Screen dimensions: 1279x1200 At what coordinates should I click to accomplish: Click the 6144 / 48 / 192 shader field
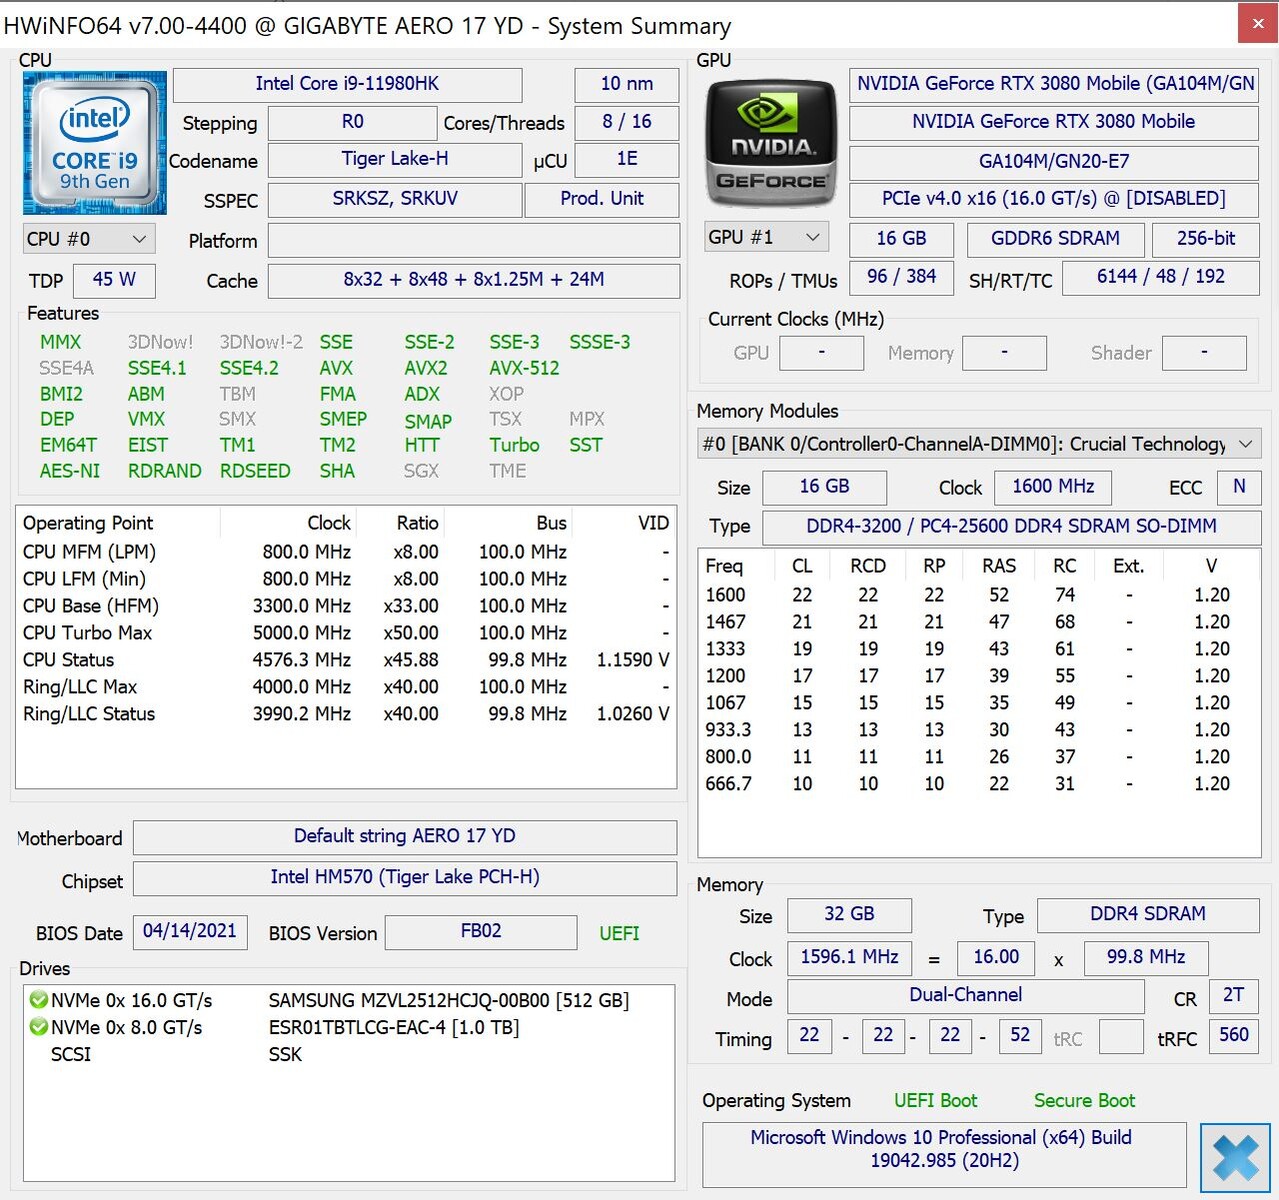pos(1161,277)
